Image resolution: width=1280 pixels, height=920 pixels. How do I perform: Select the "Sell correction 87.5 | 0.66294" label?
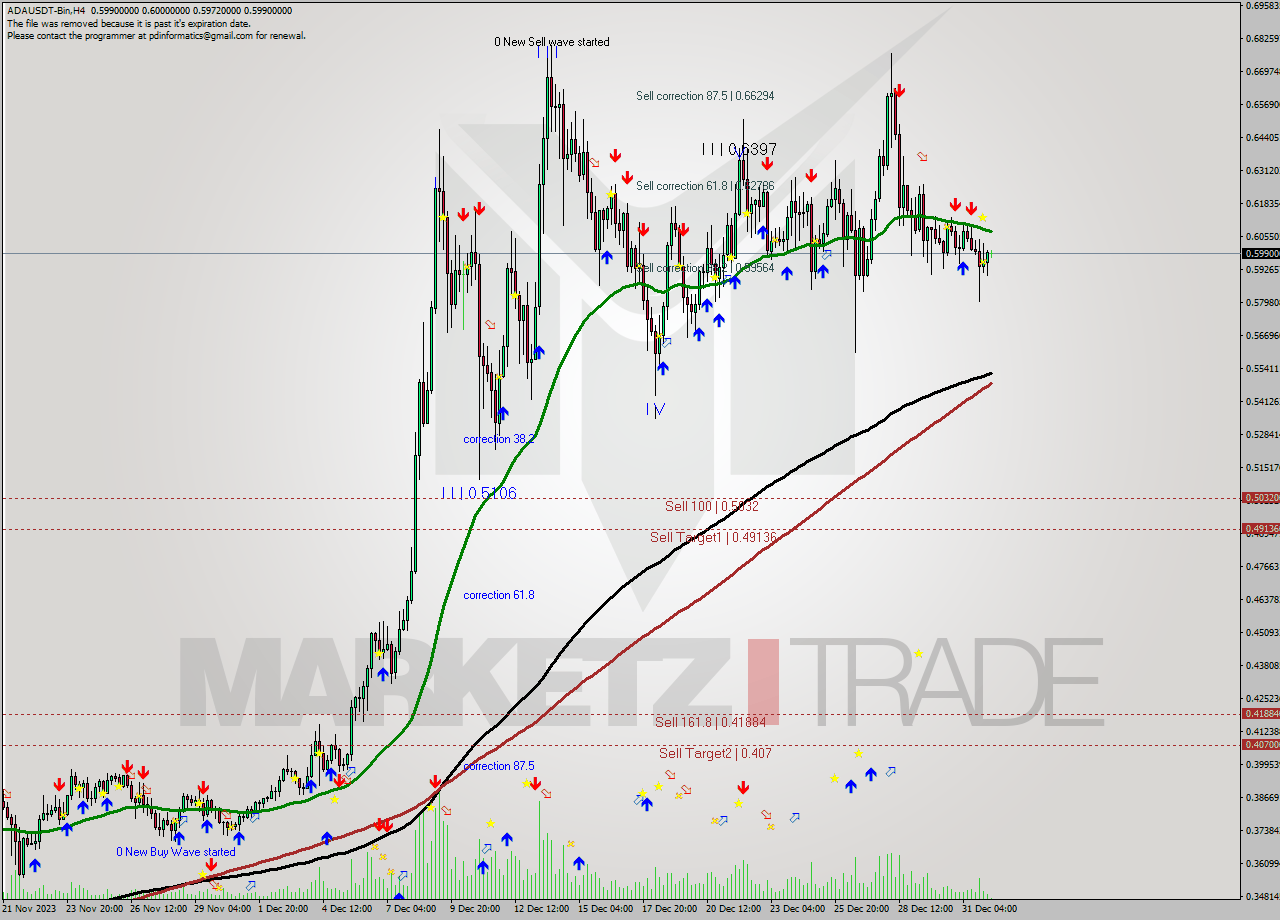[705, 96]
